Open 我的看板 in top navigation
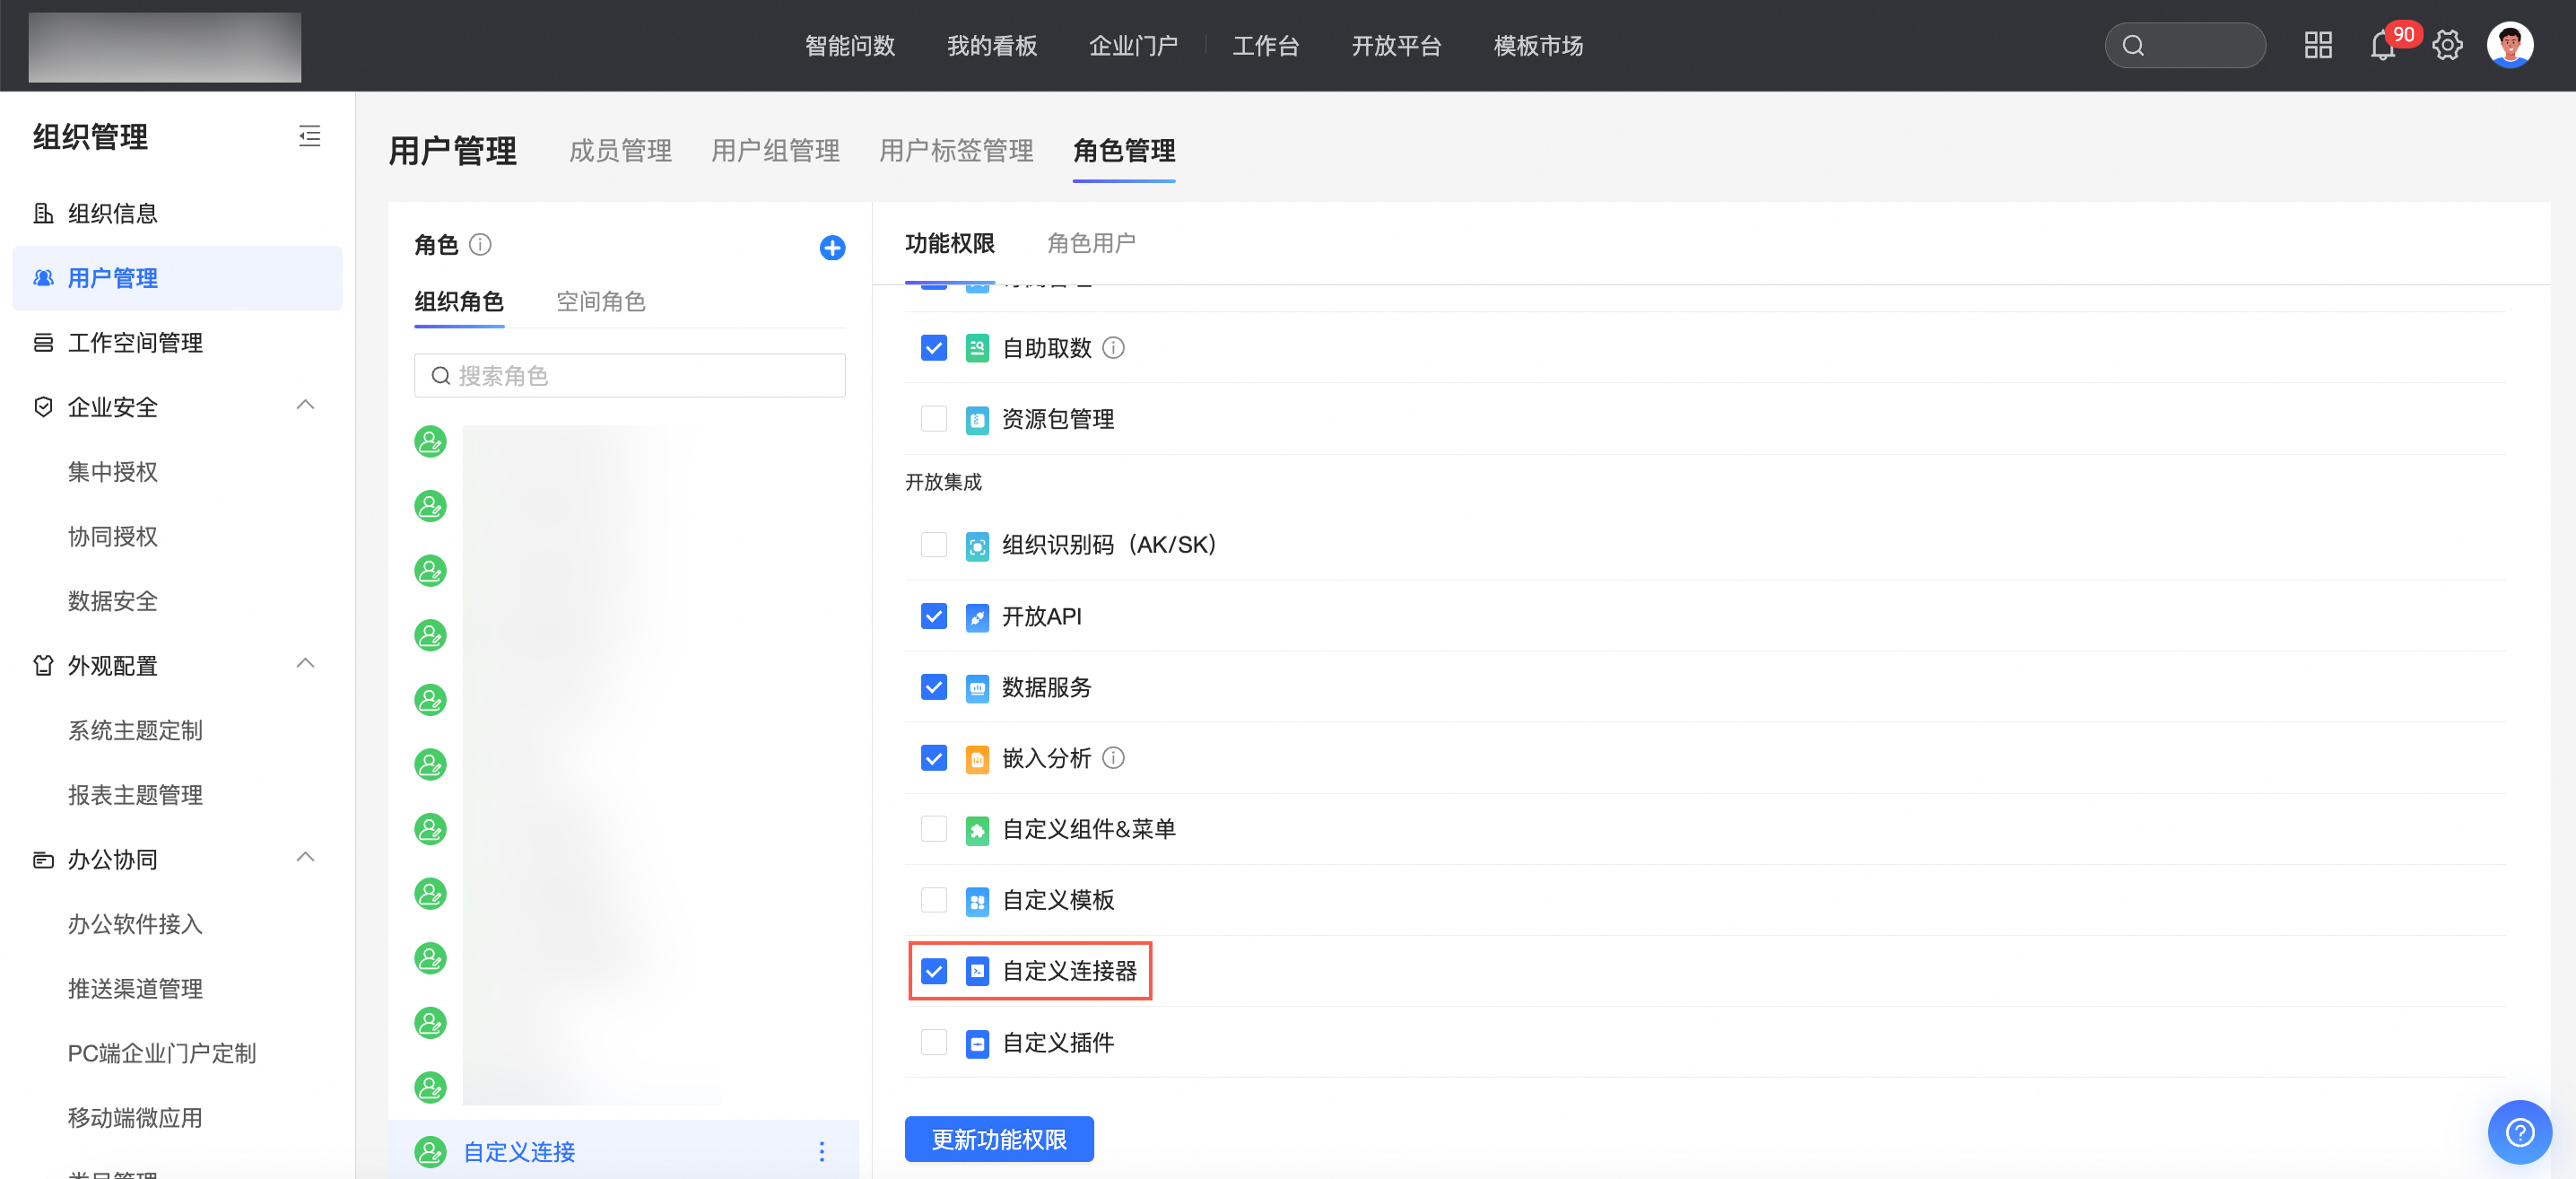Screen dimensions: 2576x1179 (992, 46)
